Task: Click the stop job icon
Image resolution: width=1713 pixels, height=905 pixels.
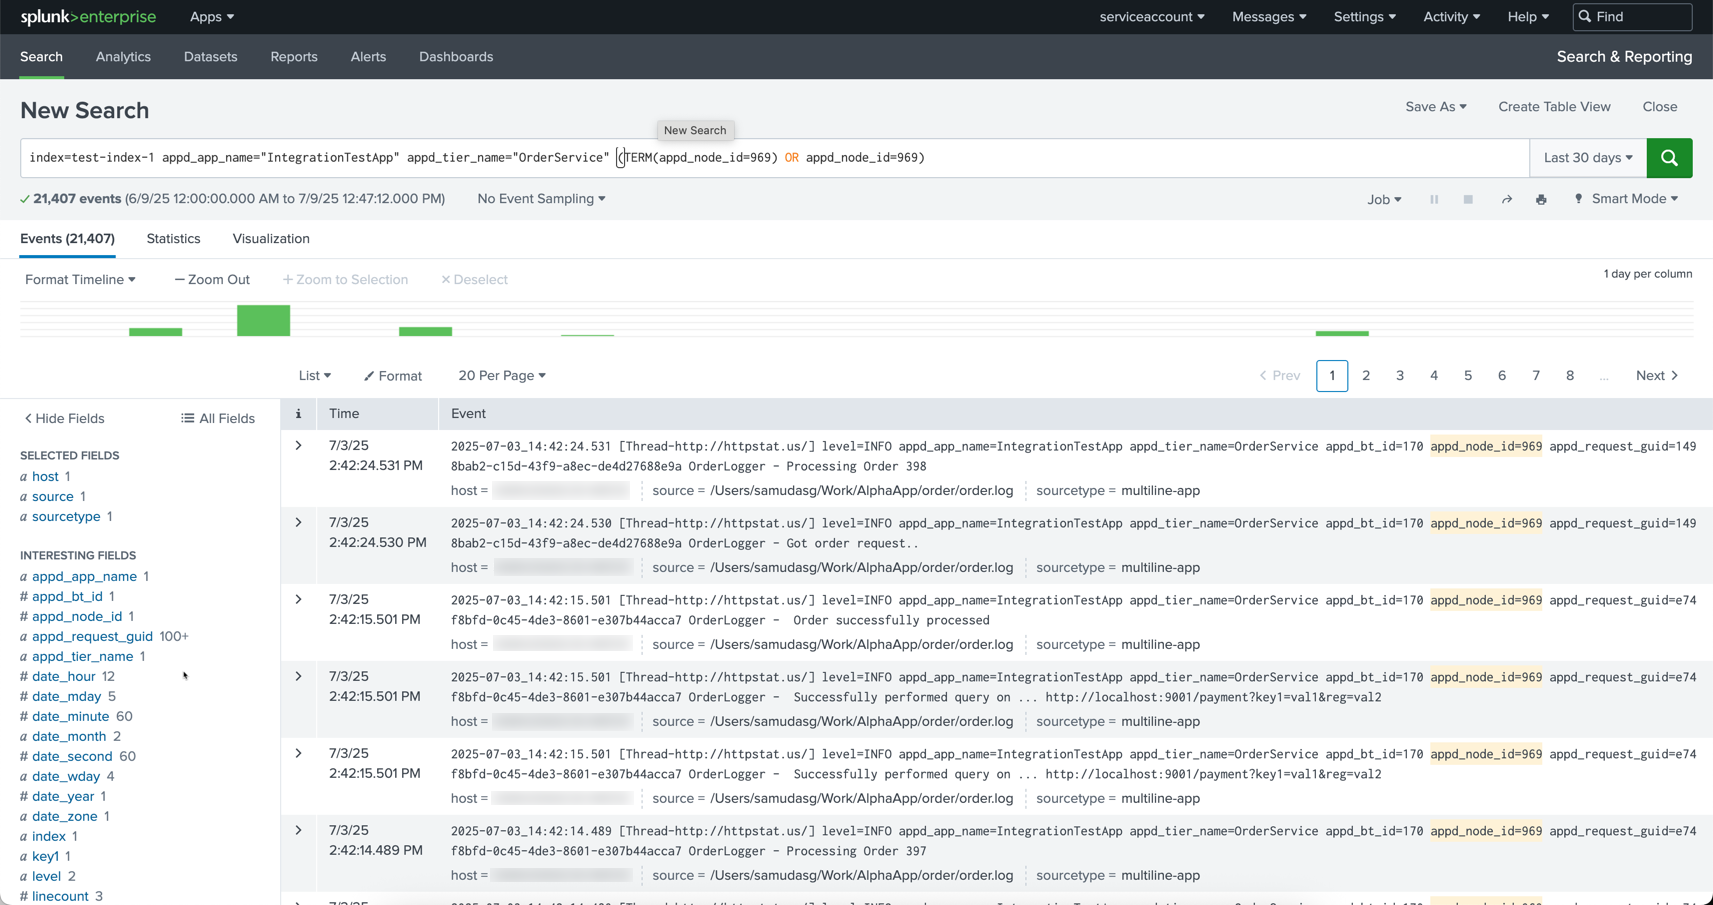Action: point(1468,200)
